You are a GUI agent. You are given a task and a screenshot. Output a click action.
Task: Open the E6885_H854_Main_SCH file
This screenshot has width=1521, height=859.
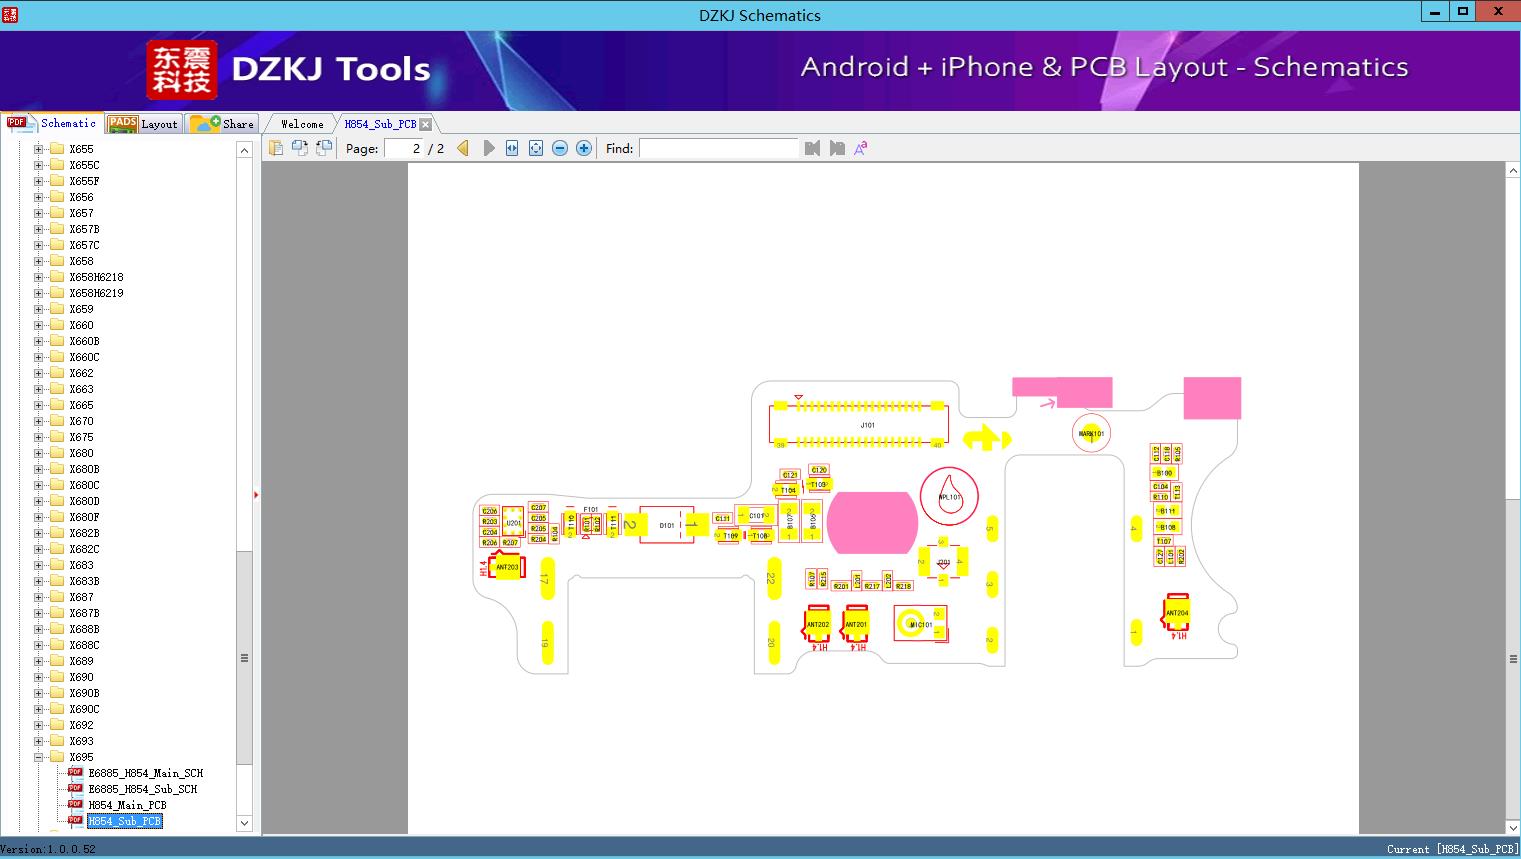coord(145,773)
